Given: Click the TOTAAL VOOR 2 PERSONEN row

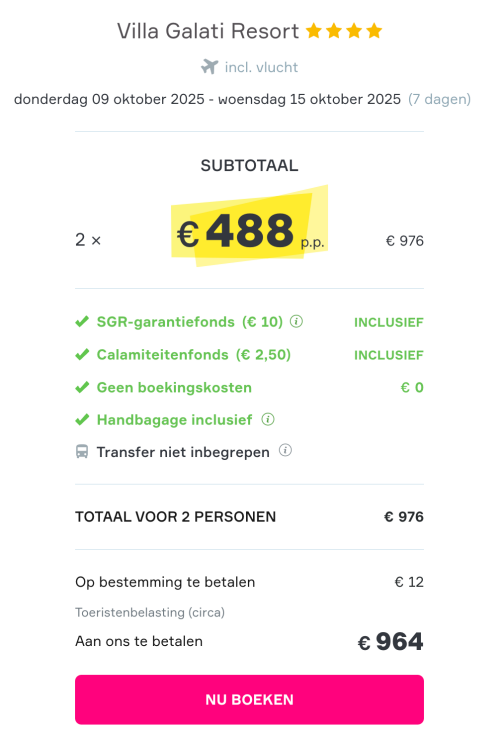Looking at the screenshot, I should point(250,517).
